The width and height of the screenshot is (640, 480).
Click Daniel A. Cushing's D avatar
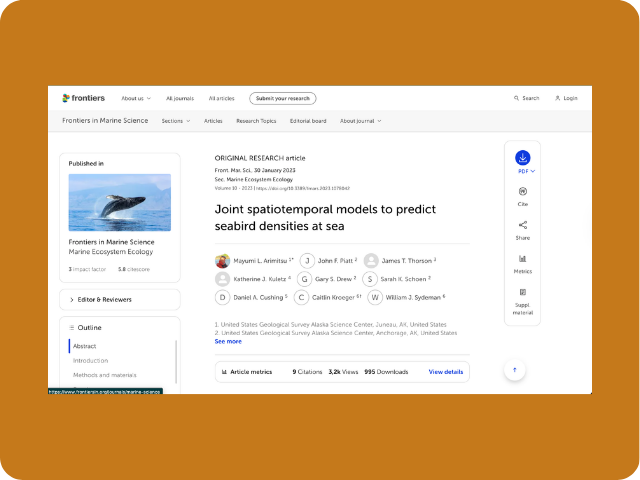pyautogui.click(x=222, y=298)
